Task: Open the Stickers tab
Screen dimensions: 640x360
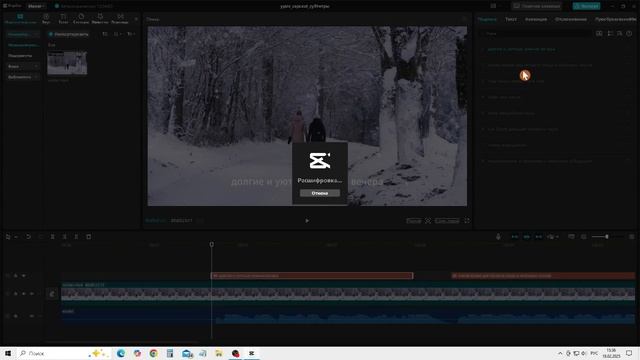Action: click(x=81, y=19)
